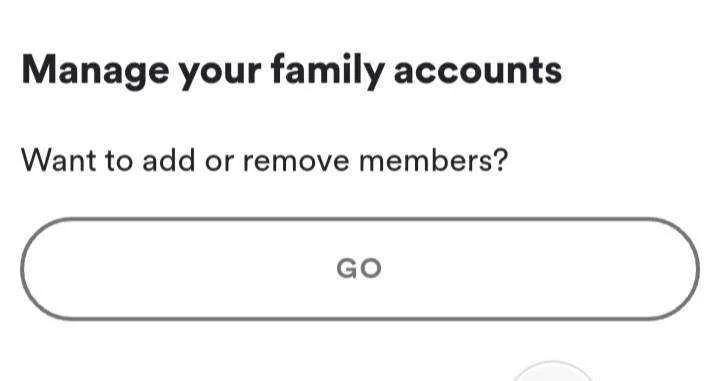Click the word 'members?' in the subtitle
Screen dimensions: 720x381
click(x=433, y=160)
